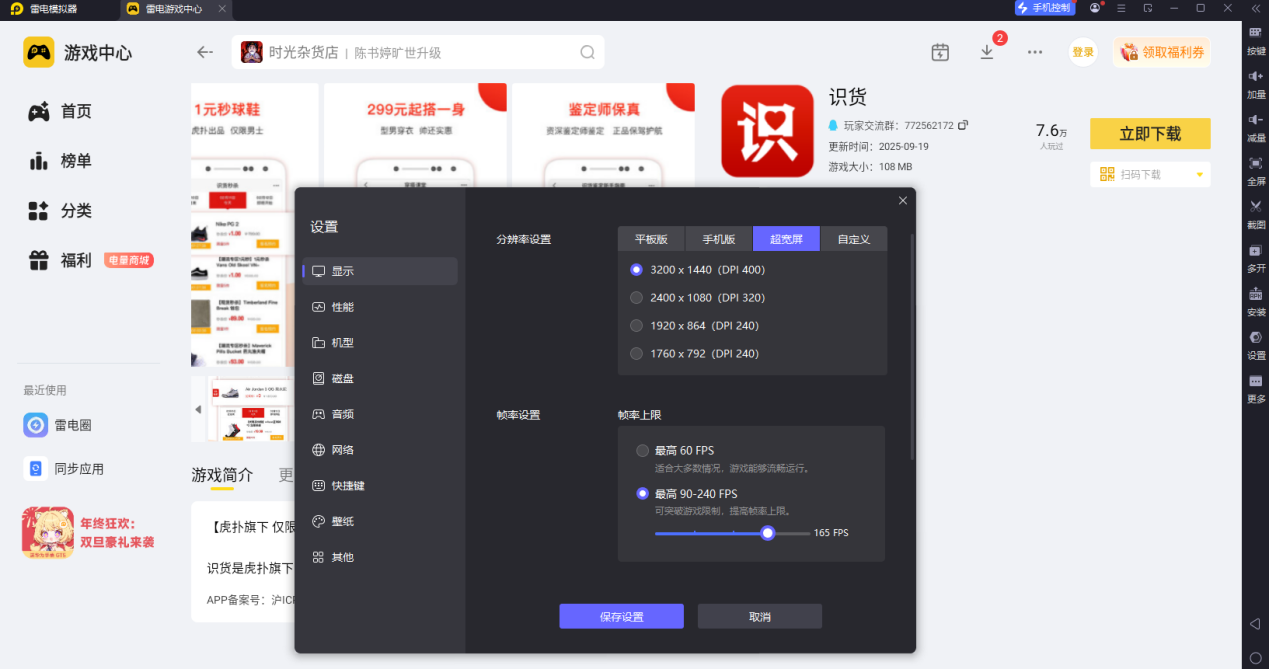The width and height of the screenshot is (1269, 669).
Task: Open the account avatar icon in title bar
Action: click(1095, 8)
